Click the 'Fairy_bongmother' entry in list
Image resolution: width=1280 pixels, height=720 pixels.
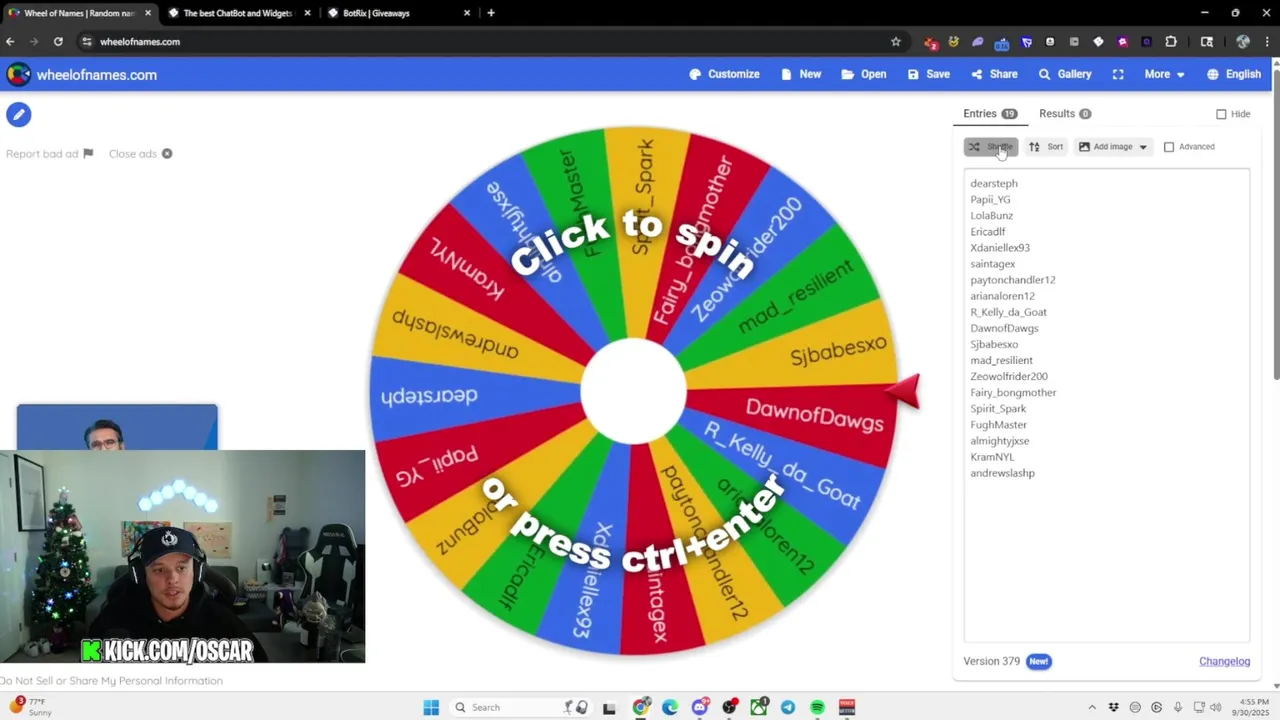pyautogui.click(x=1013, y=392)
